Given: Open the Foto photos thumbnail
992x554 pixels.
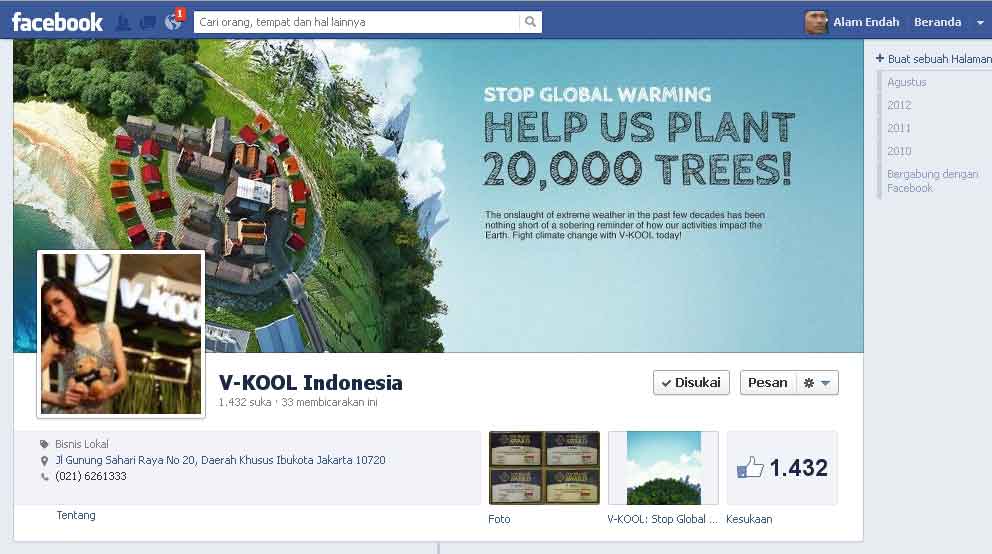Looking at the screenshot, I should [x=544, y=468].
